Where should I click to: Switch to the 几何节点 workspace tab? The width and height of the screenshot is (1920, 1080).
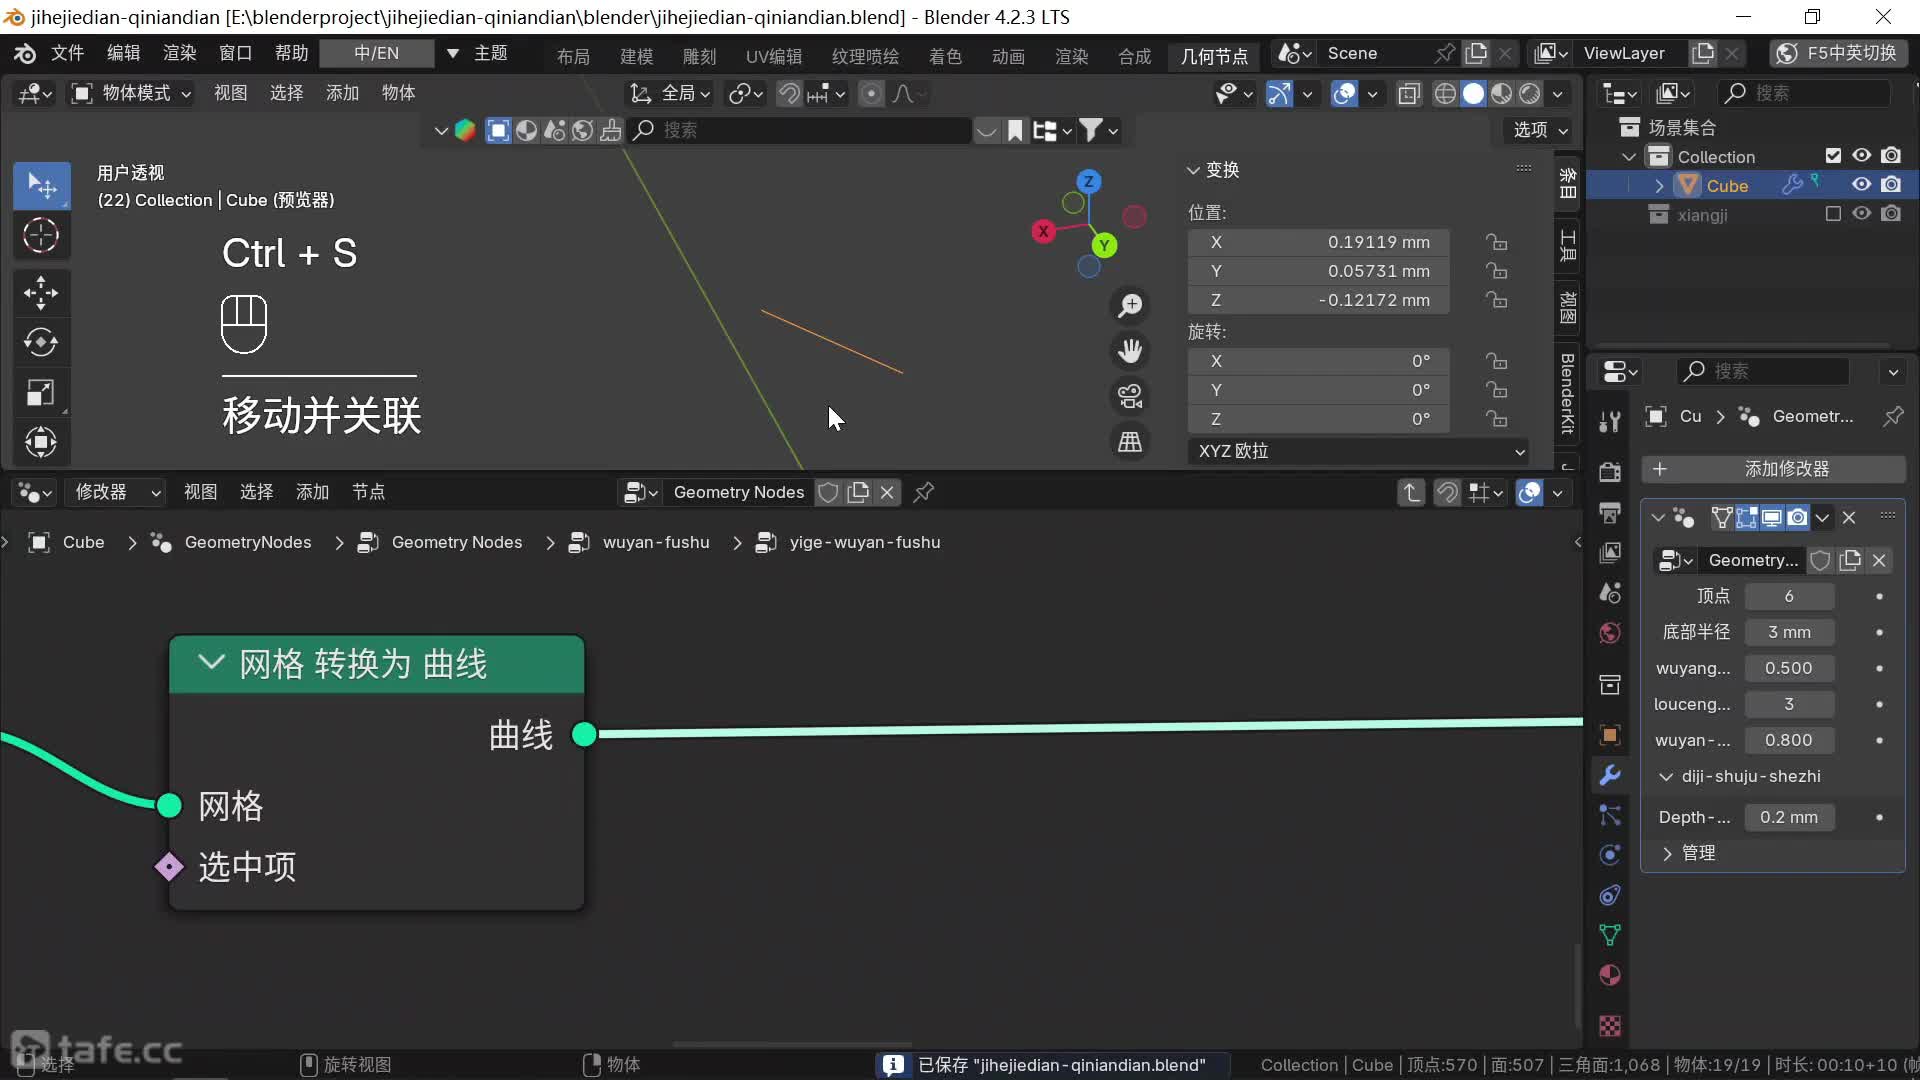click(1214, 56)
